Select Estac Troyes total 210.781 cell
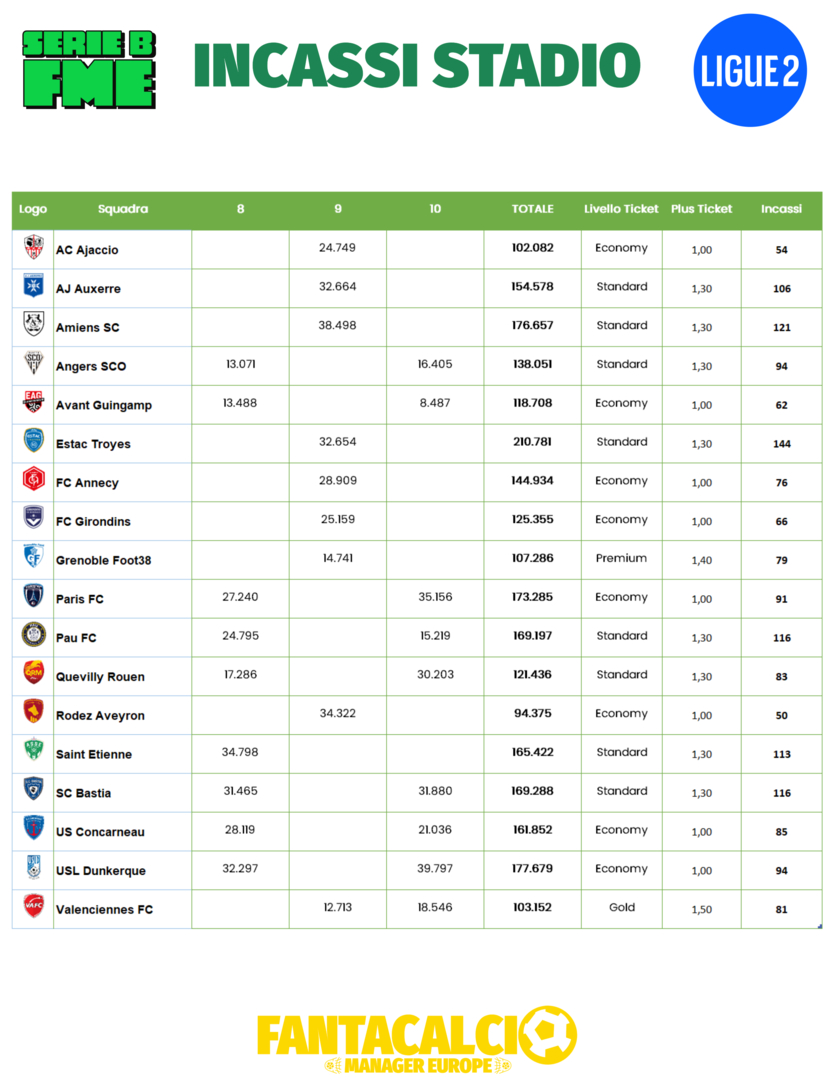The height and width of the screenshot is (1080, 835). click(x=532, y=442)
